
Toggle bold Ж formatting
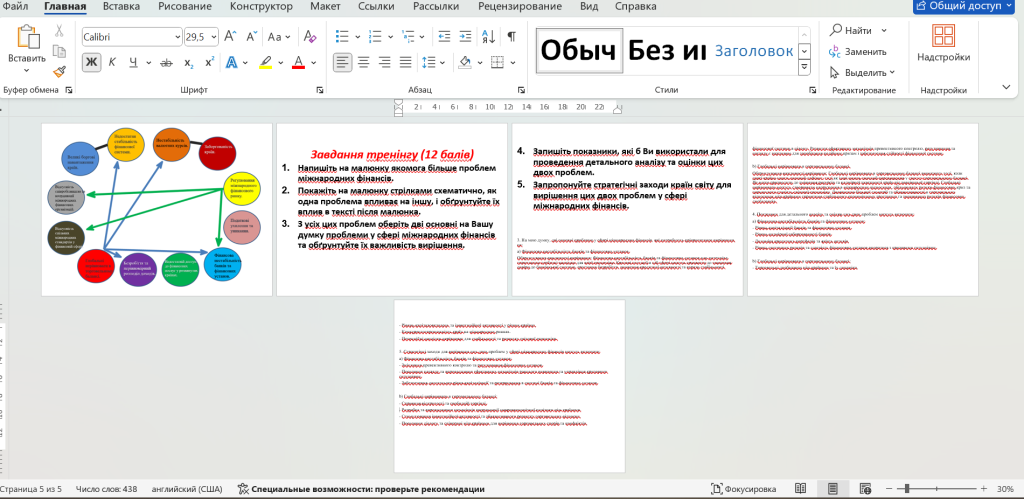tap(91, 62)
